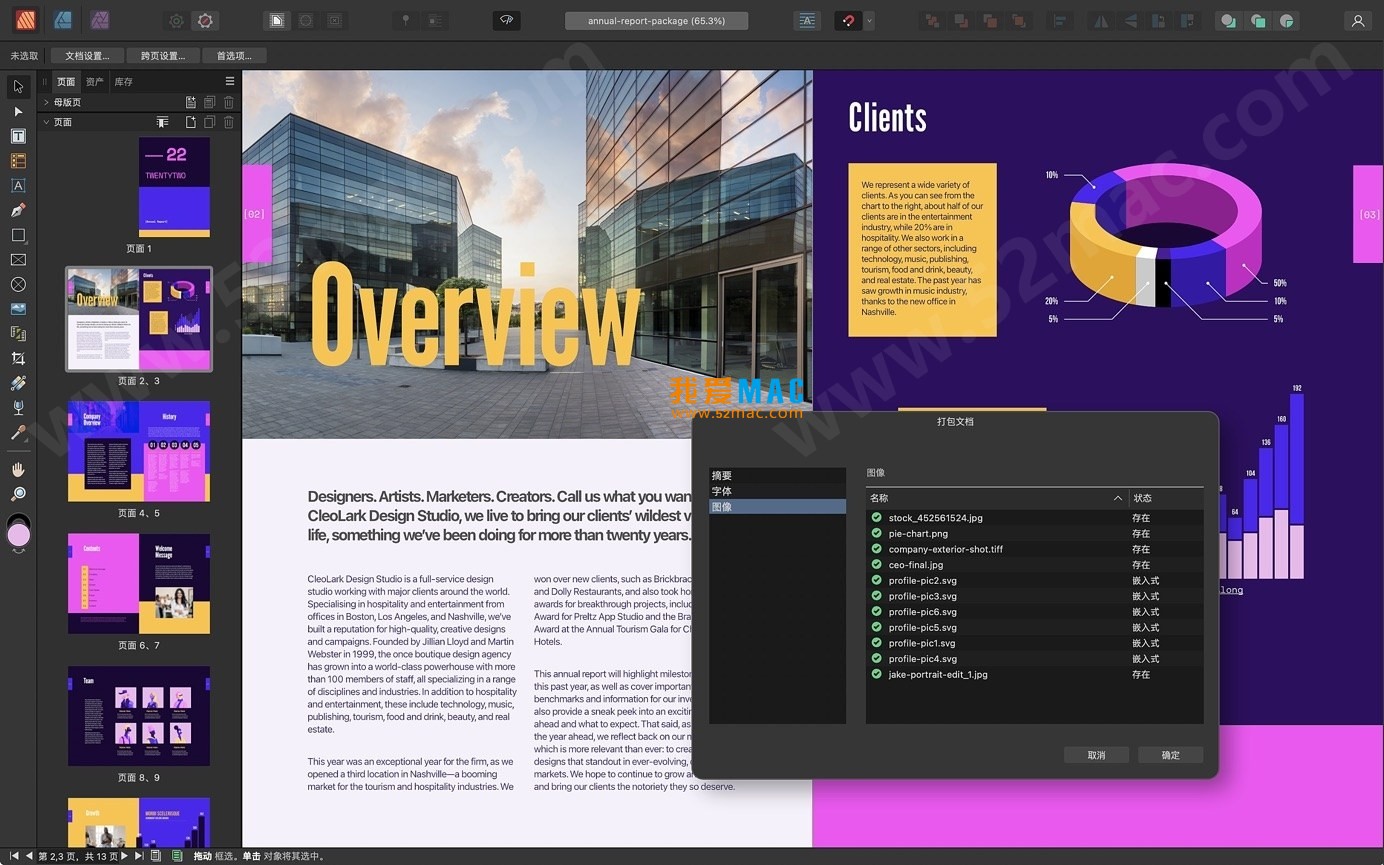The height and width of the screenshot is (865, 1384).
Task: Click the 确定 button
Action: pos(1170,755)
